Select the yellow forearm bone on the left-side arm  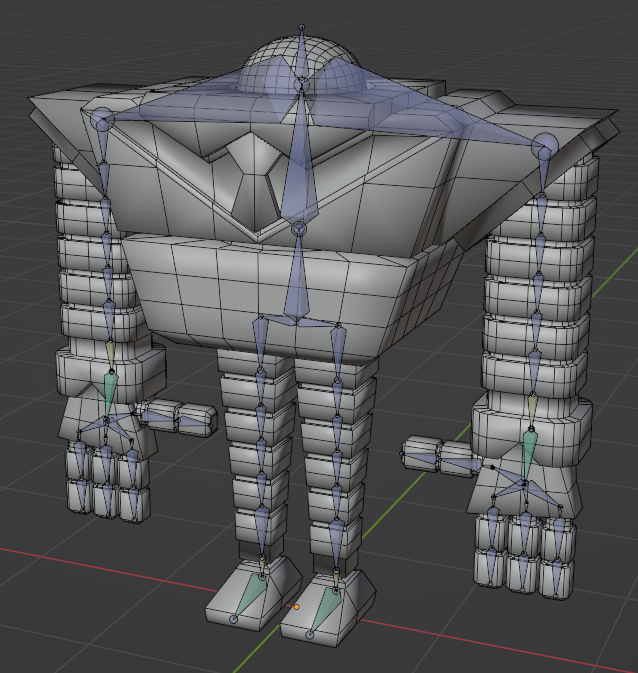point(110,355)
